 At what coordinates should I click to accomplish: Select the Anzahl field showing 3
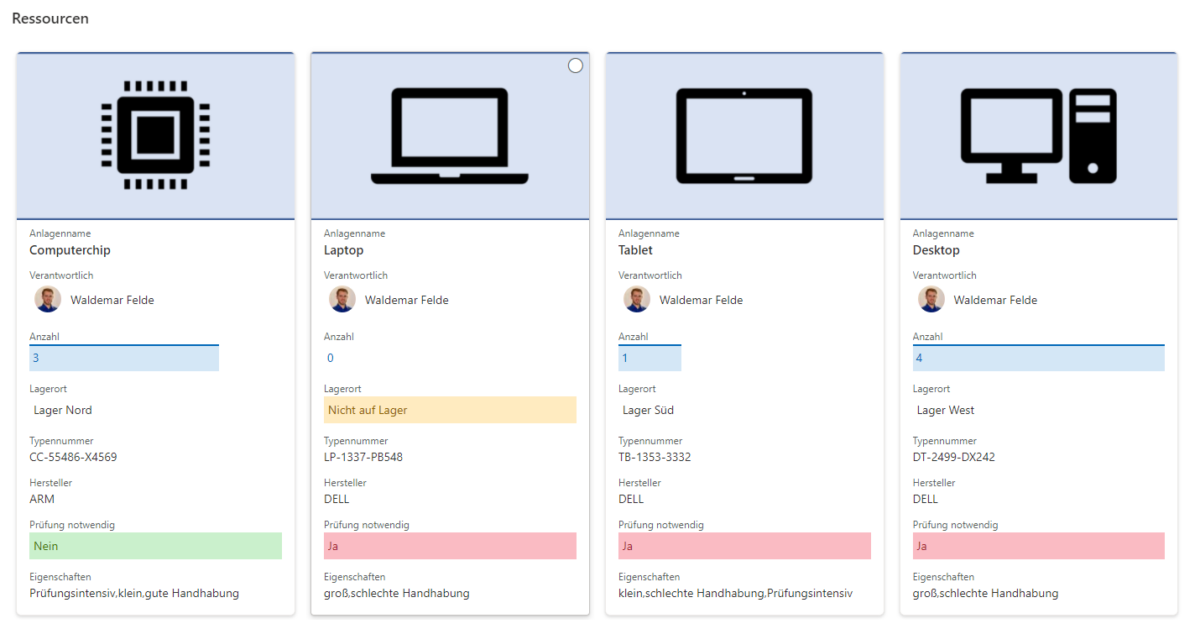coord(123,357)
